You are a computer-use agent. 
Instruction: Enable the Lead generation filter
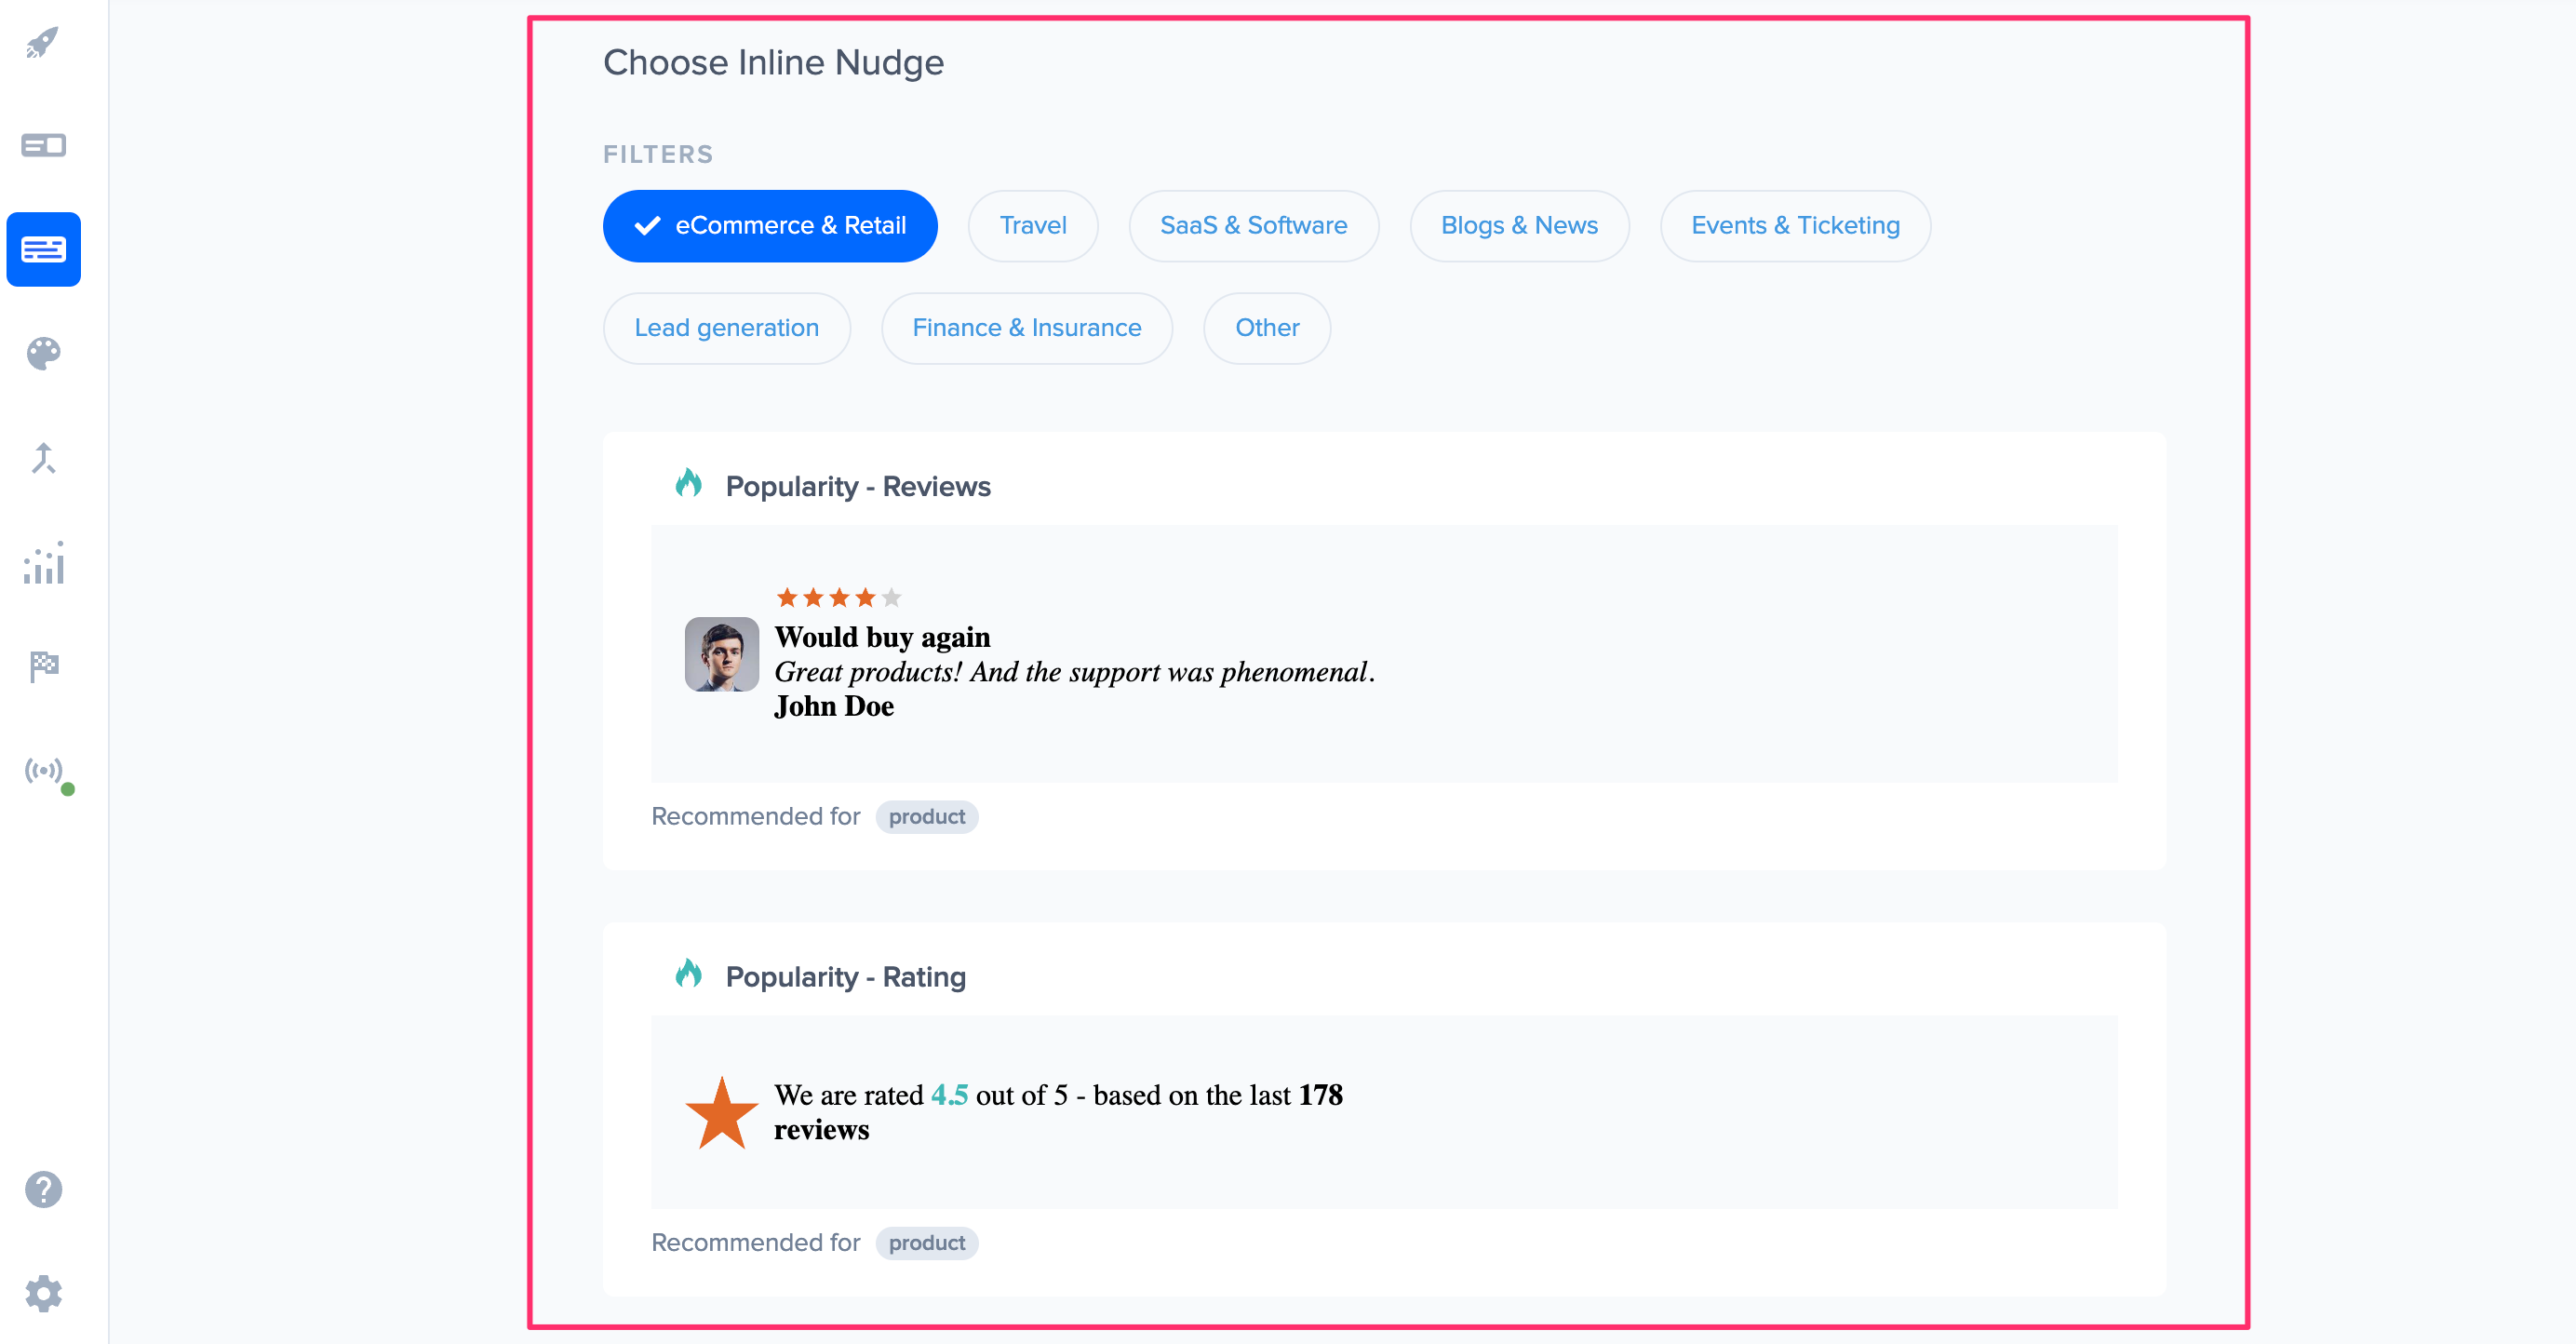pos(726,328)
